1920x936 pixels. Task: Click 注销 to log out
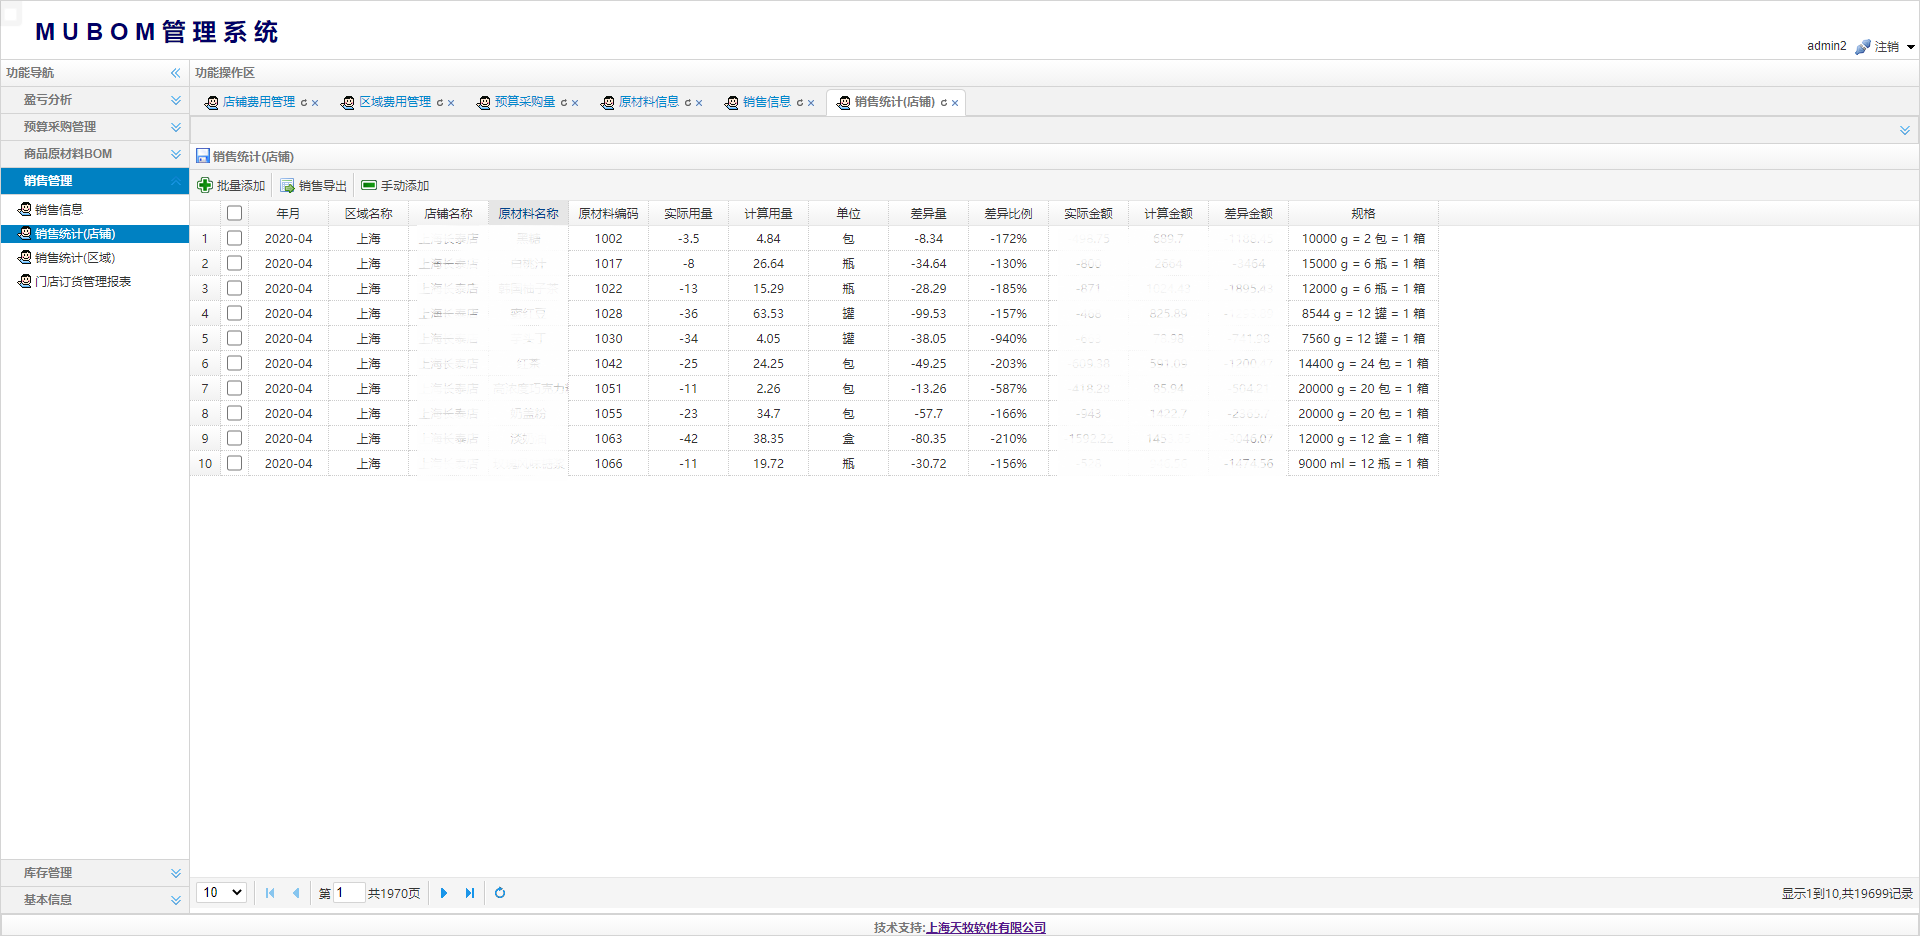(x=1886, y=47)
